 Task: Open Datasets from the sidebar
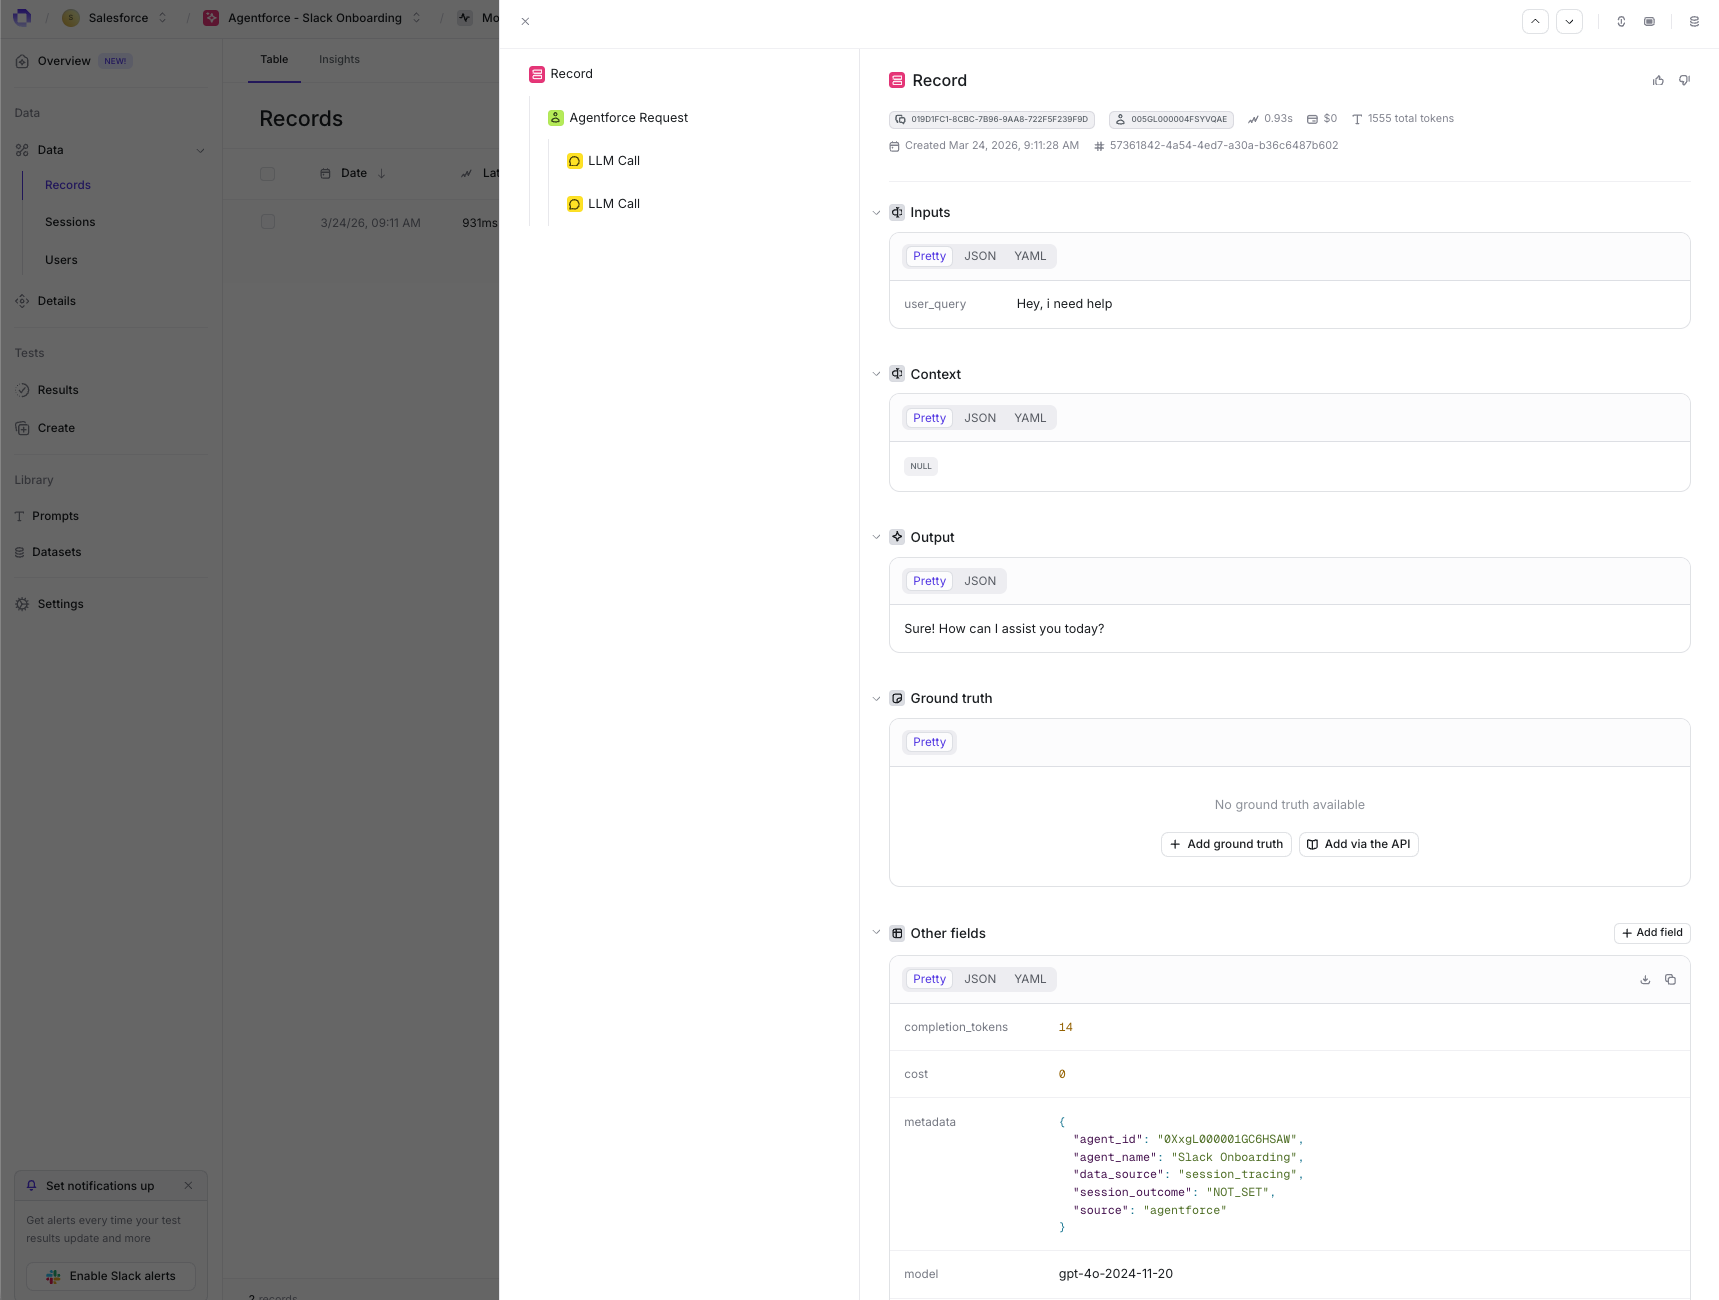coord(58,551)
